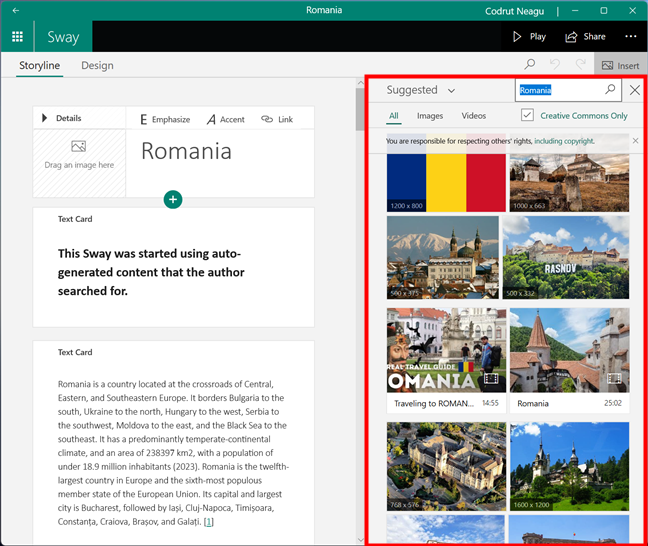Image resolution: width=648 pixels, height=546 pixels.
Task: Expand the Details disclosure triangle
Action: [45, 119]
